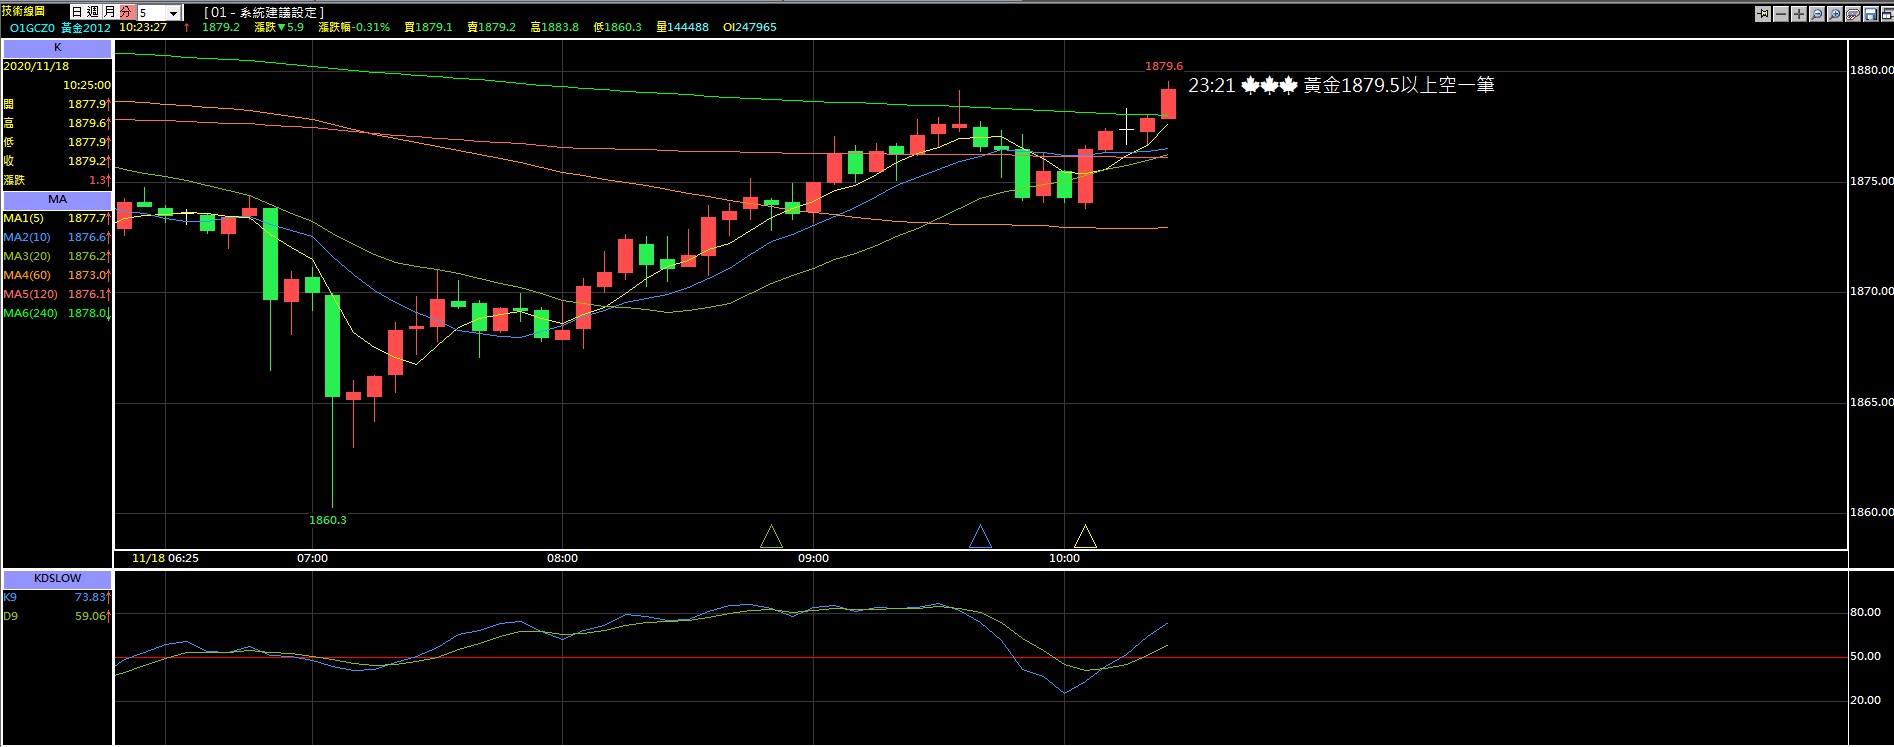Click the interval value field showing 5
Viewport: 1894px width, 747px height.
pyautogui.click(x=151, y=13)
